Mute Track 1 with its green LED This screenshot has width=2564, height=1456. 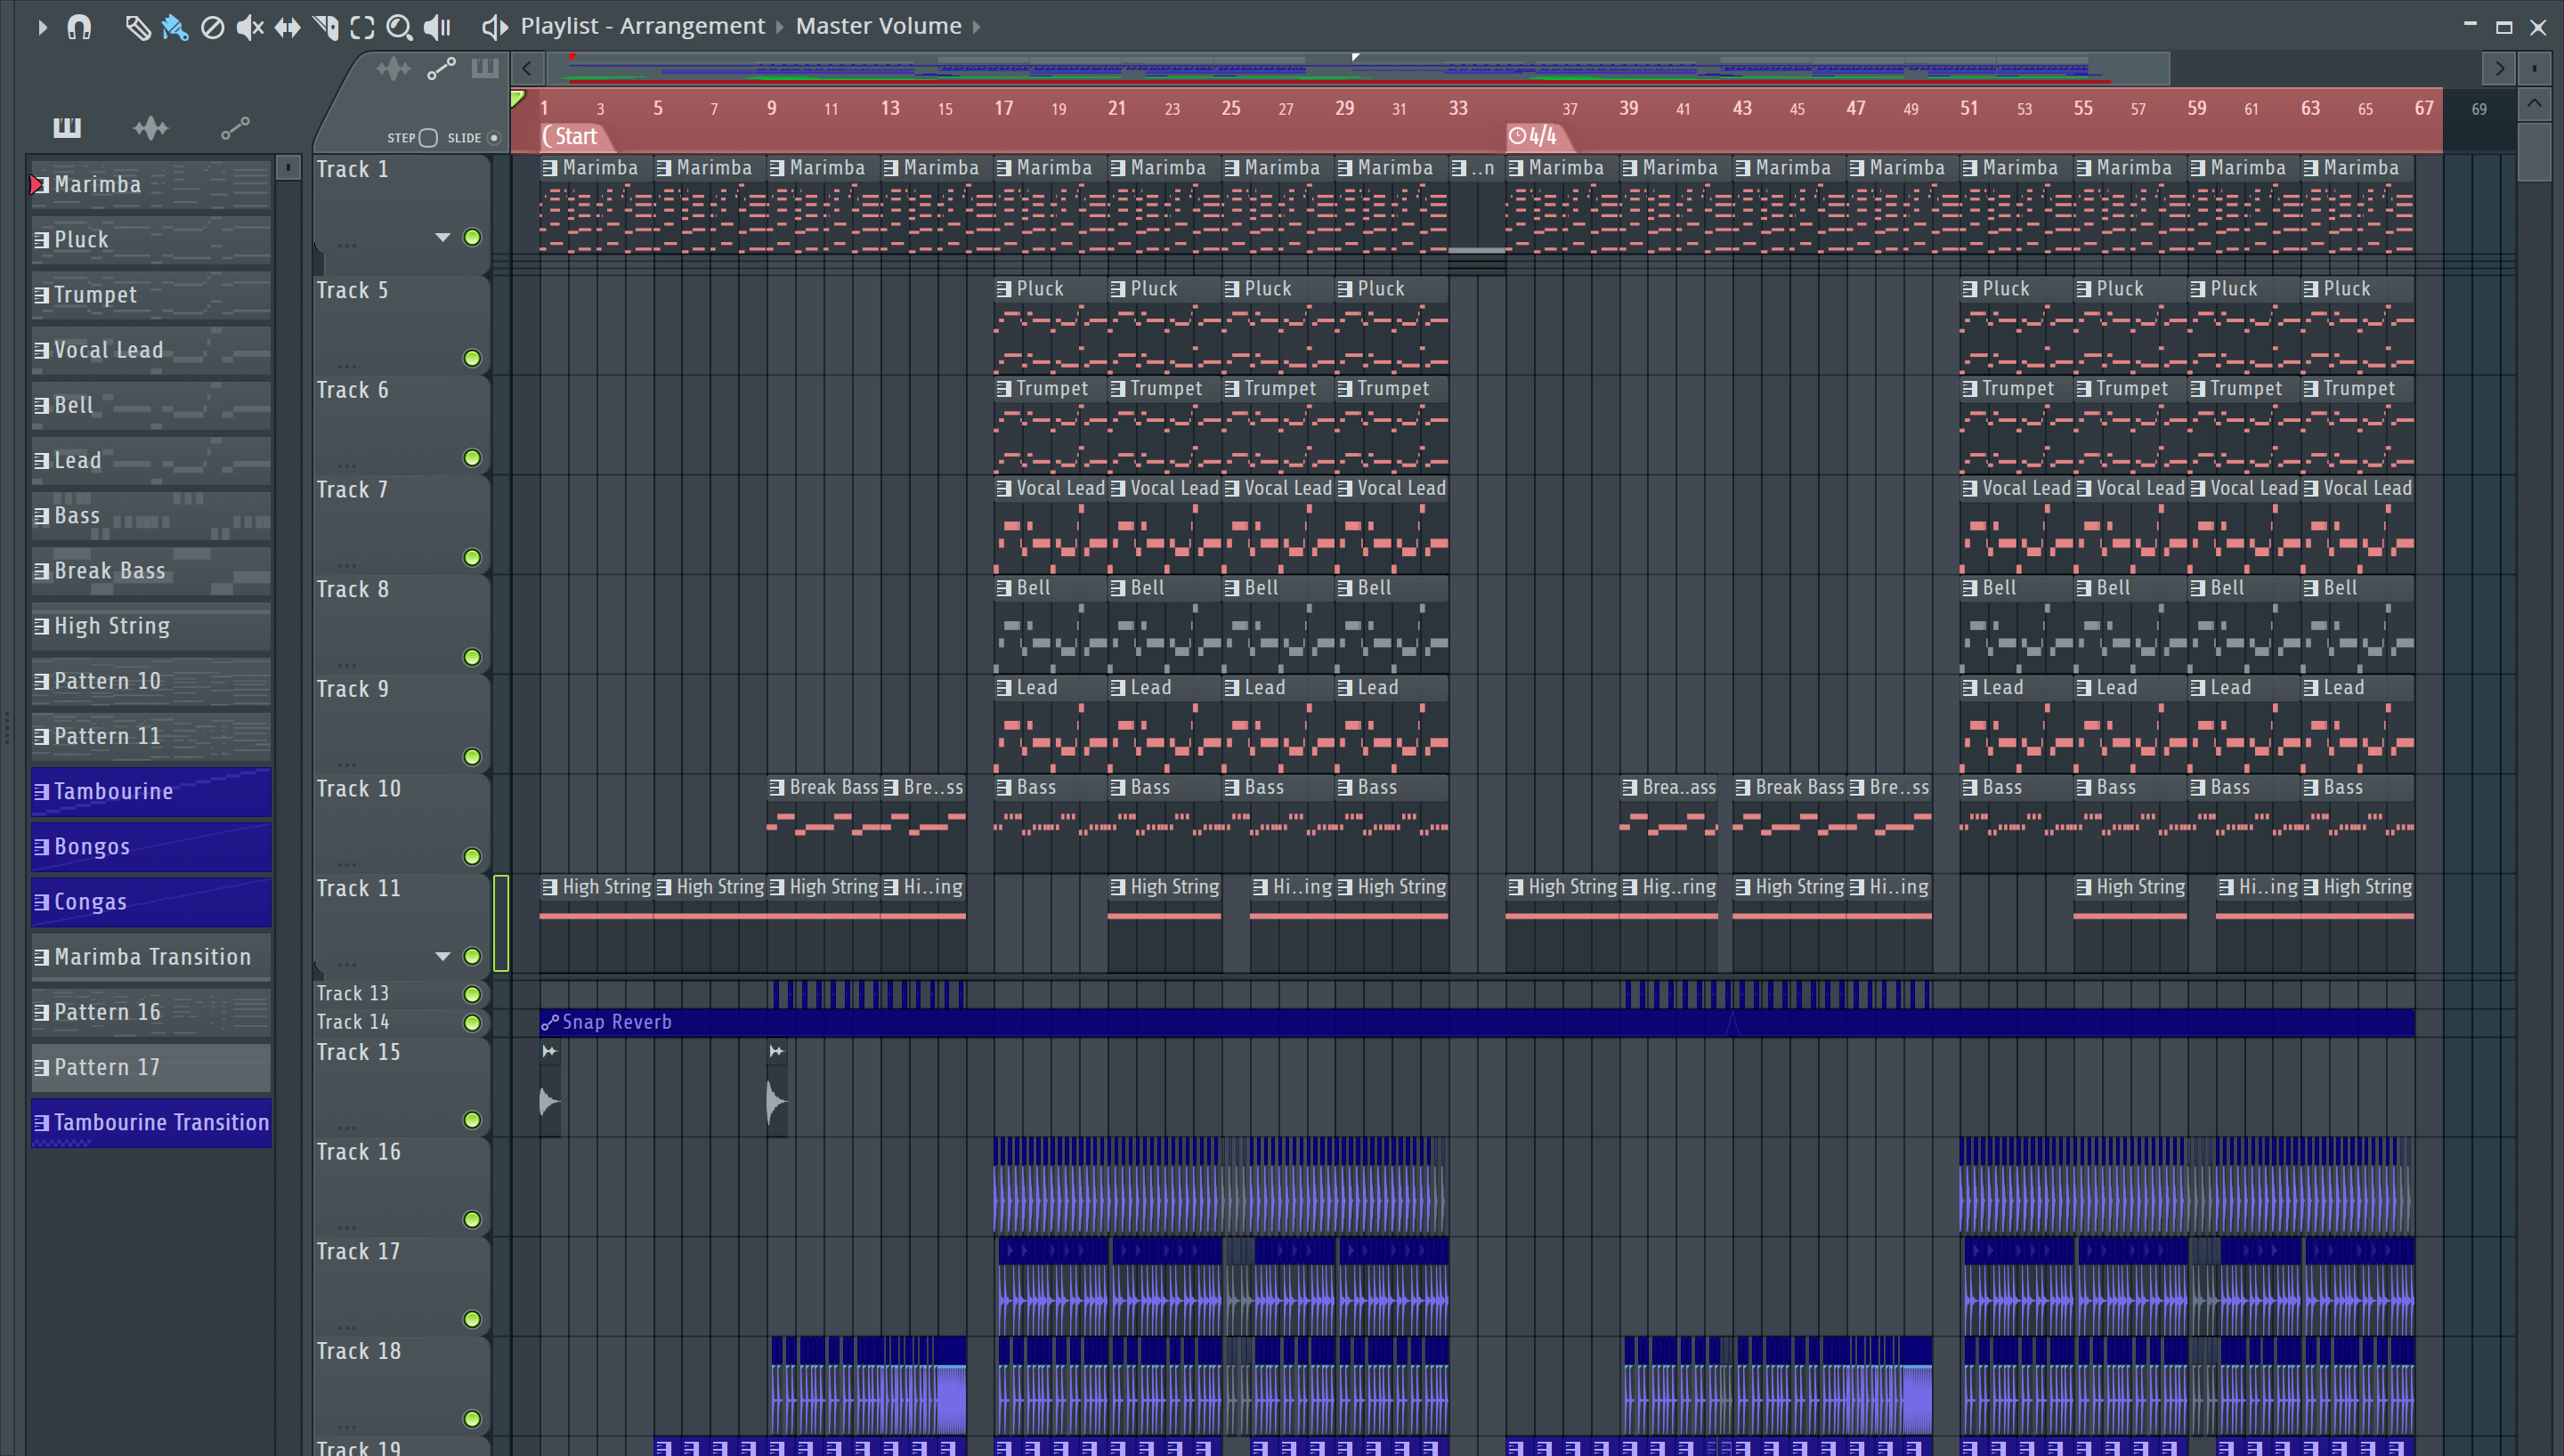tap(472, 237)
